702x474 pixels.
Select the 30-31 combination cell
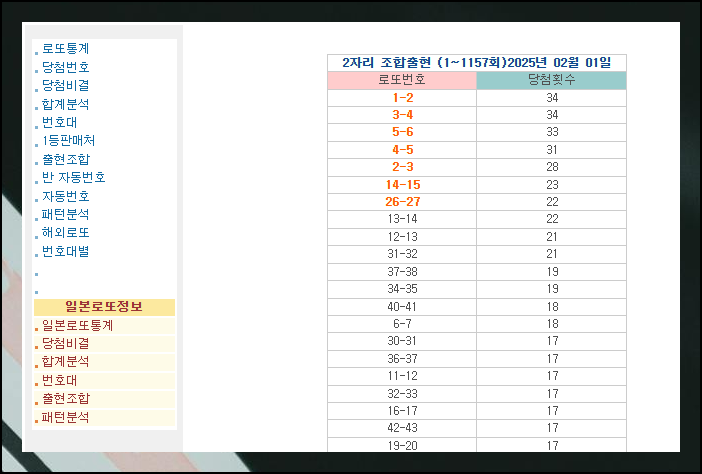click(402, 341)
